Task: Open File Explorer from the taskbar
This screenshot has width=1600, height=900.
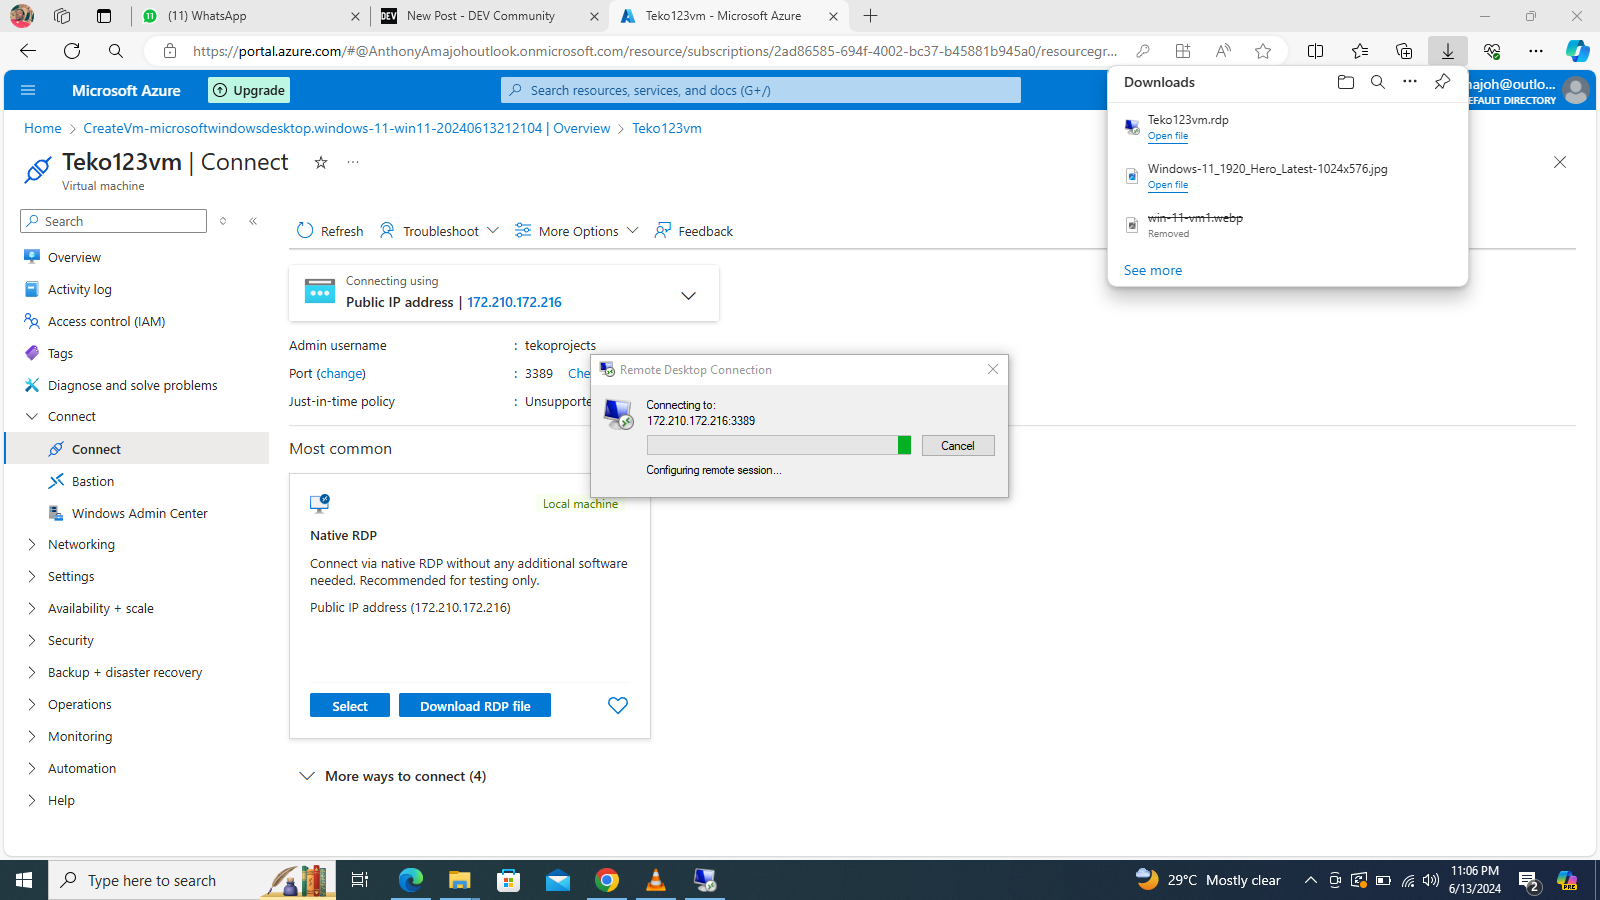Action: click(459, 880)
